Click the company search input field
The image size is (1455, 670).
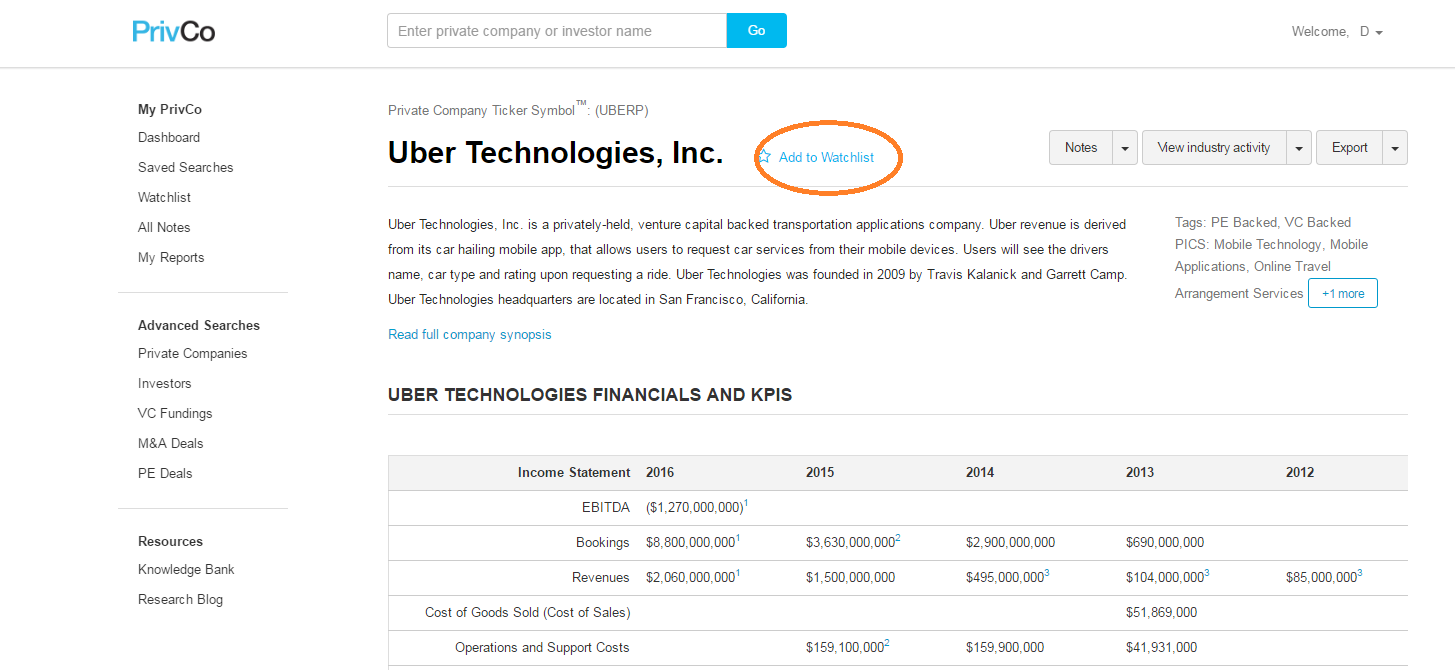pos(557,31)
